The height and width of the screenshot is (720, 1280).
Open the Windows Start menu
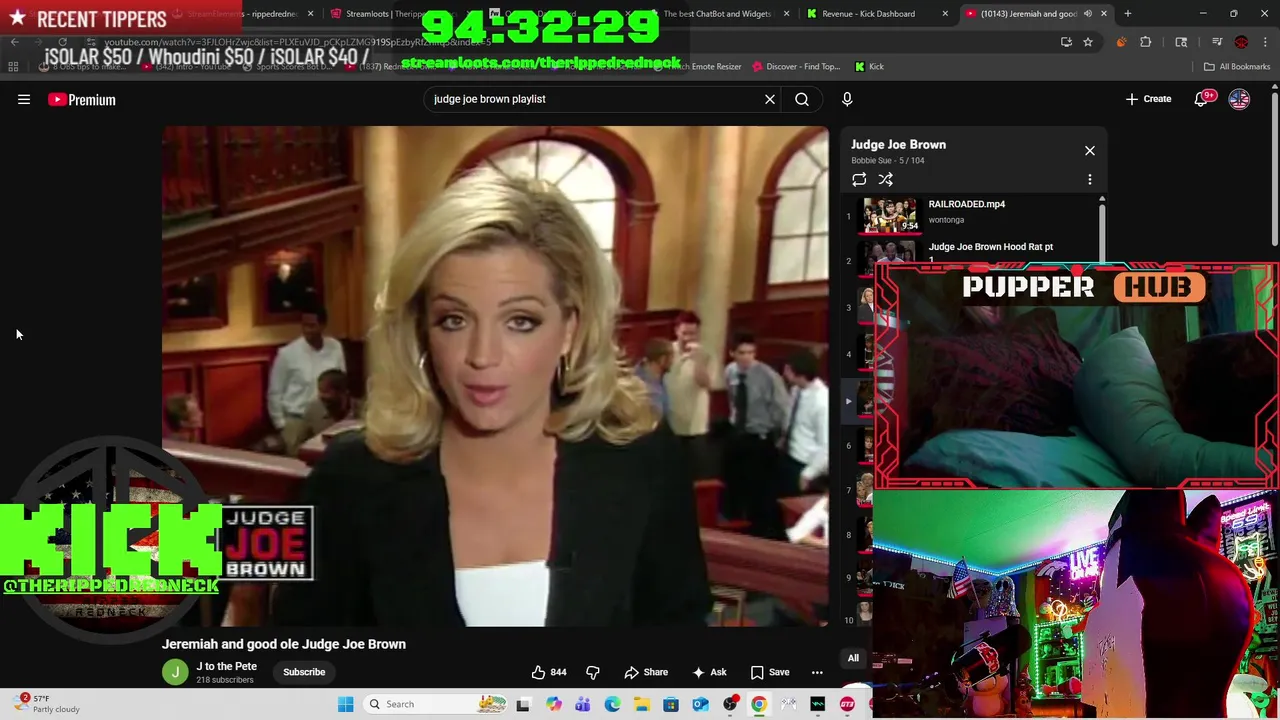[x=346, y=704]
